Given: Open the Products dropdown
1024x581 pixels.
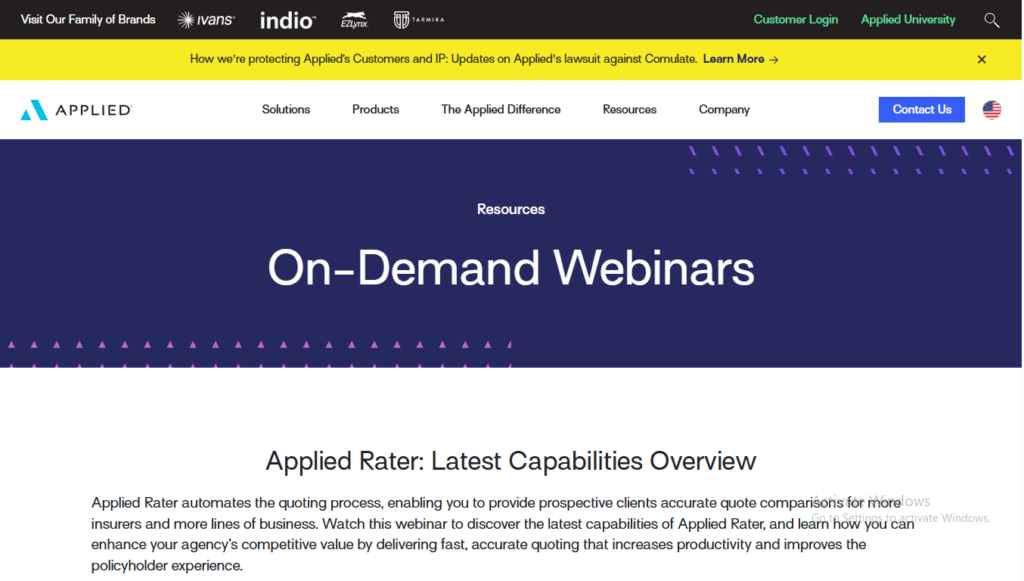Looking at the screenshot, I should 375,110.
